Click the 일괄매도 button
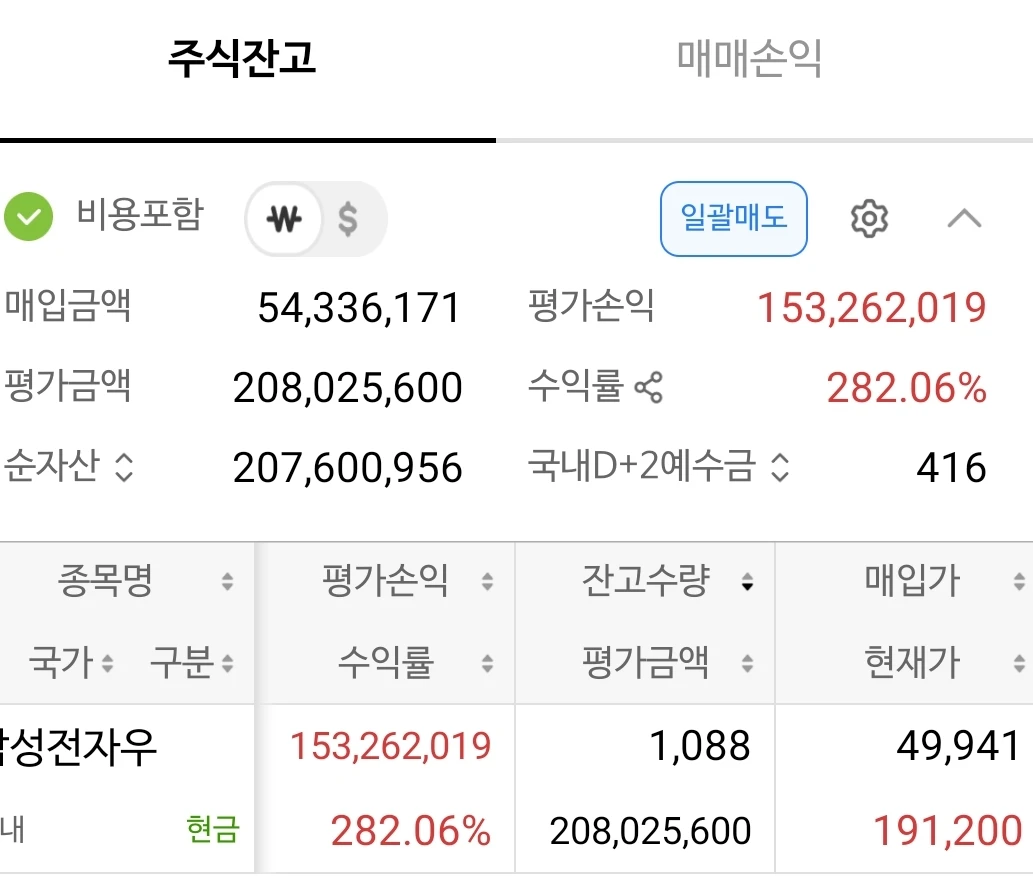1033x896 pixels. (x=734, y=219)
